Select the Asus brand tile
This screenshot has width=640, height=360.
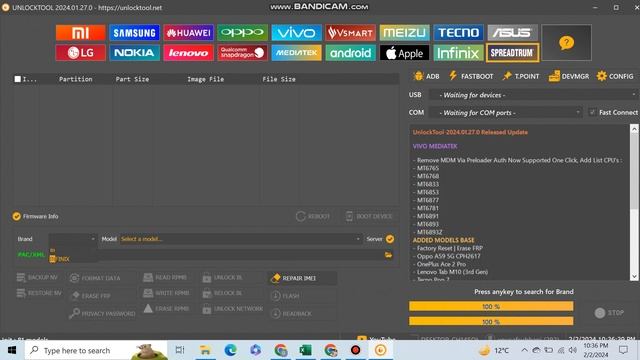(x=512, y=33)
